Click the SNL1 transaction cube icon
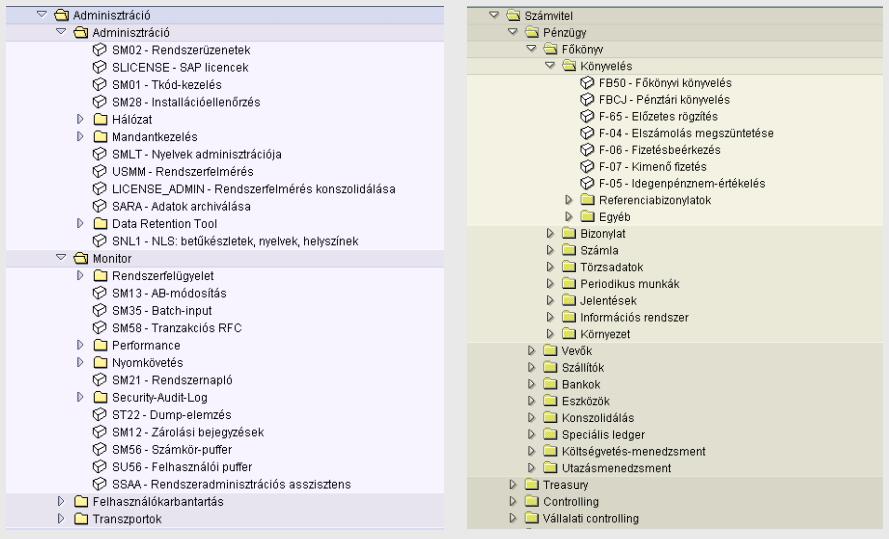 point(100,241)
